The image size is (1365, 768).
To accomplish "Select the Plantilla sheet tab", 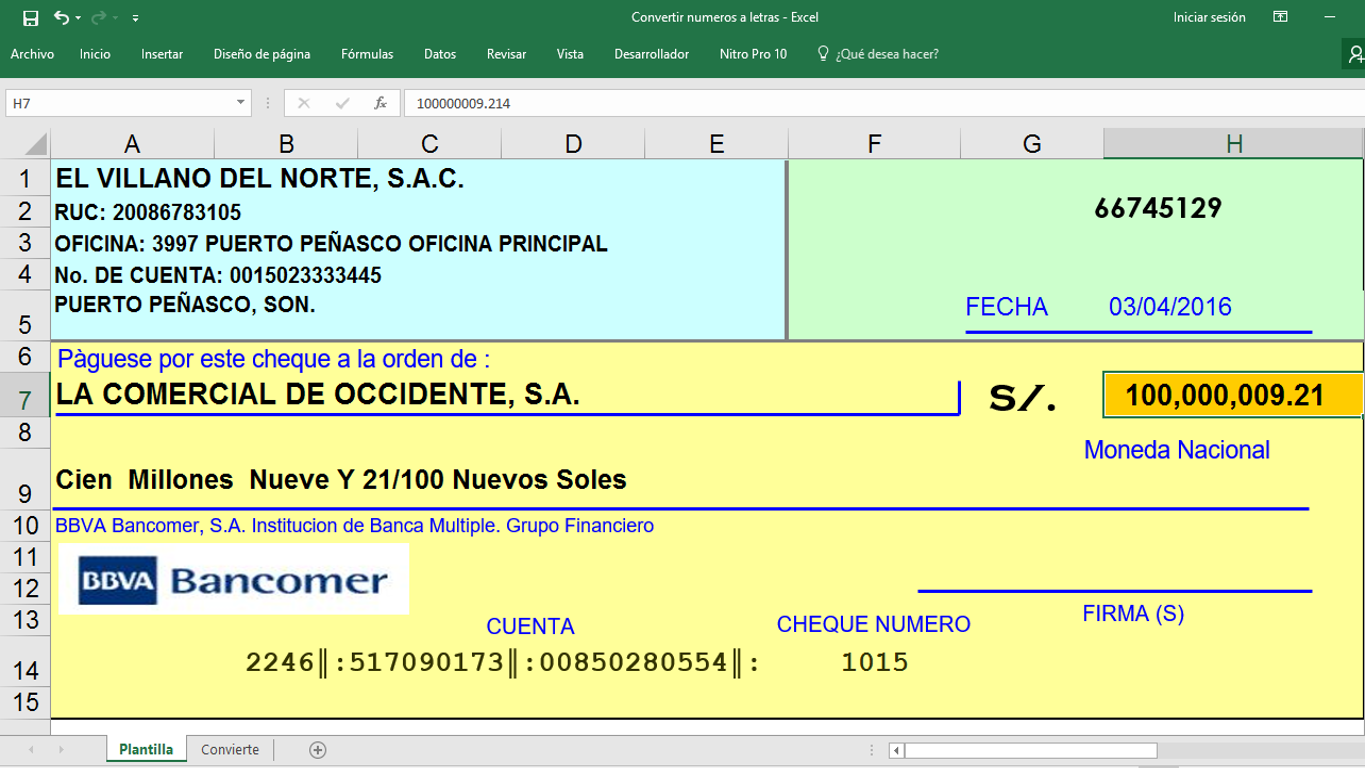I will (146, 749).
